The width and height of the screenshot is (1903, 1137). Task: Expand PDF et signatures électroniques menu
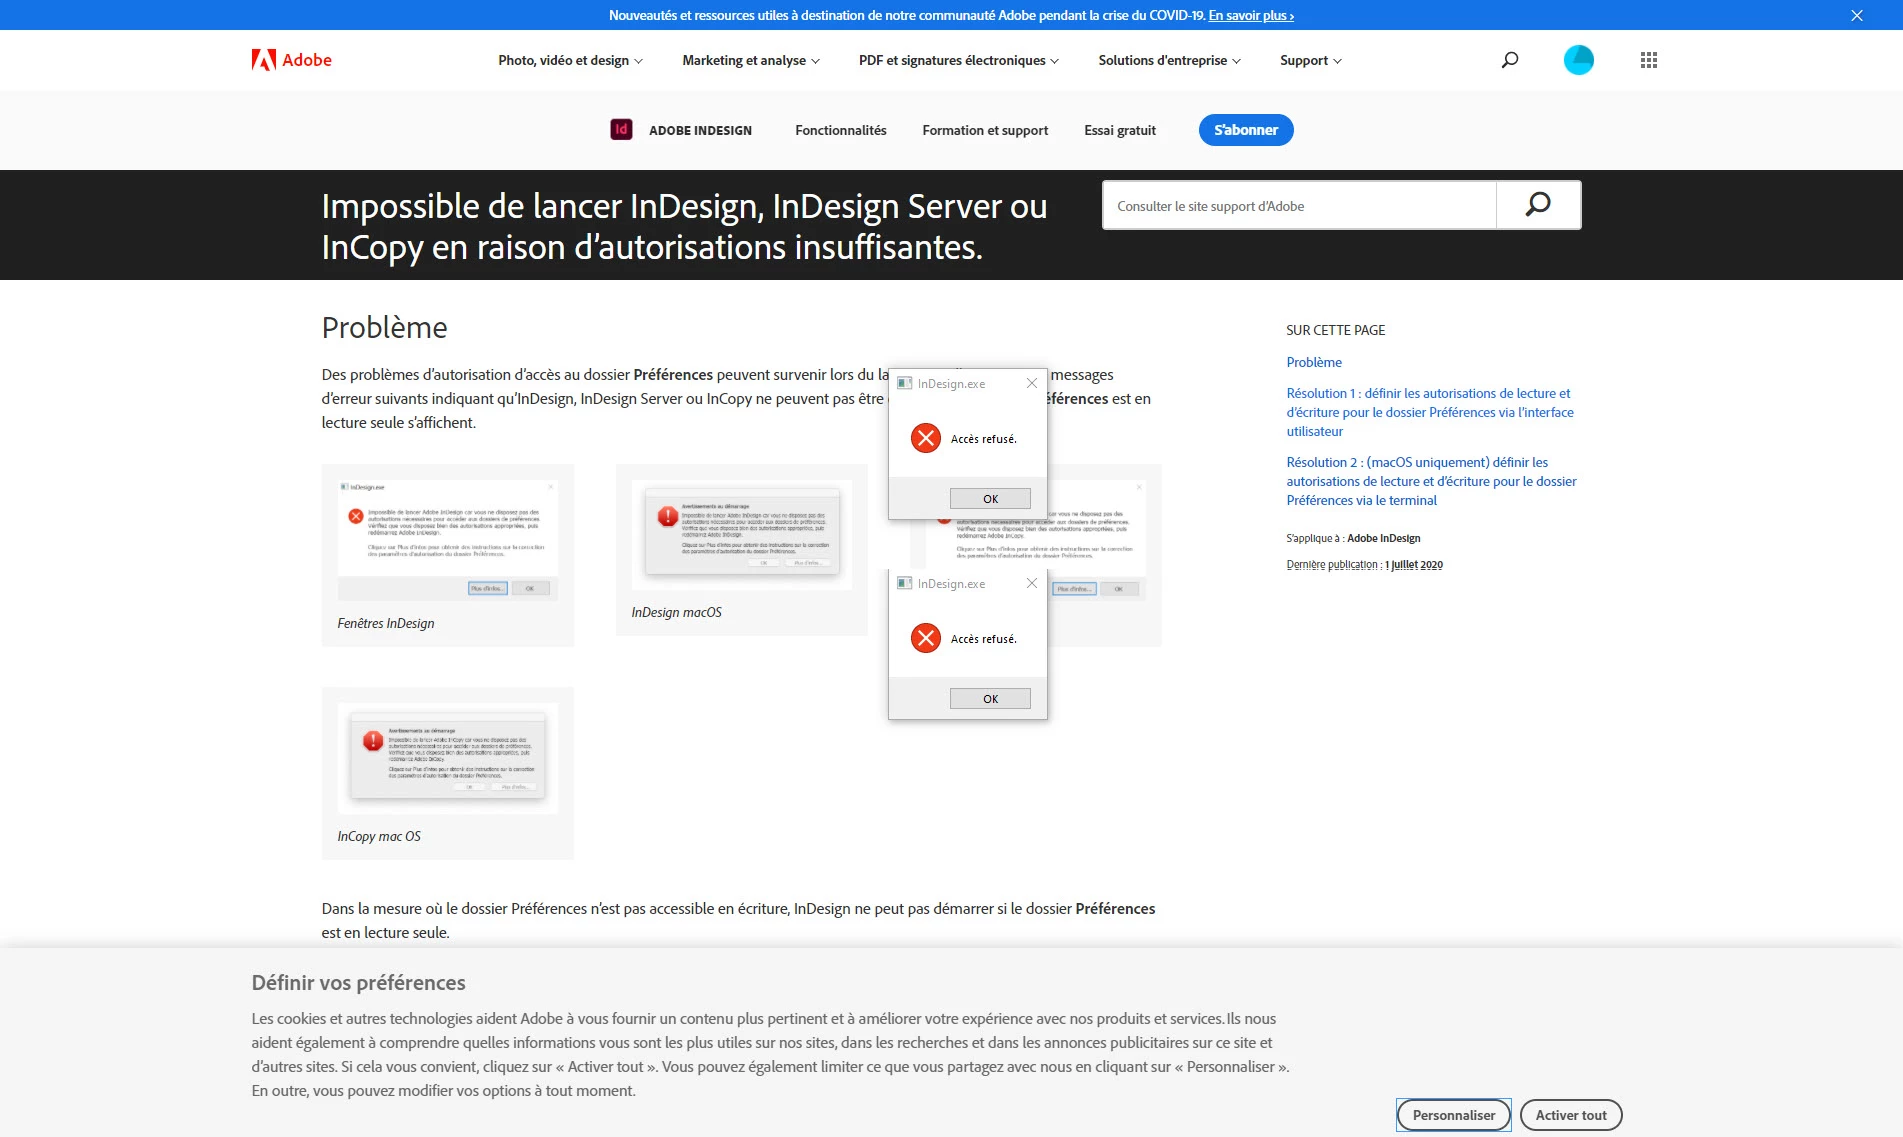(x=958, y=60)
